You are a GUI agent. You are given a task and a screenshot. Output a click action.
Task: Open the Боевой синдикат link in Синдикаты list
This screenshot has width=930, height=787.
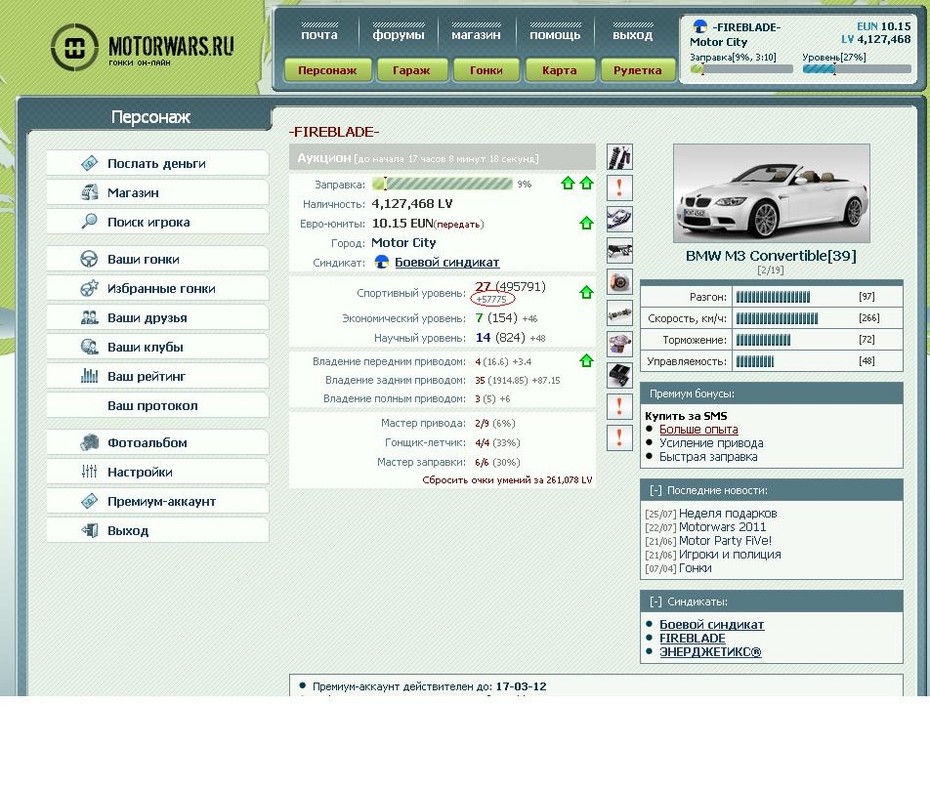(712, 624)
